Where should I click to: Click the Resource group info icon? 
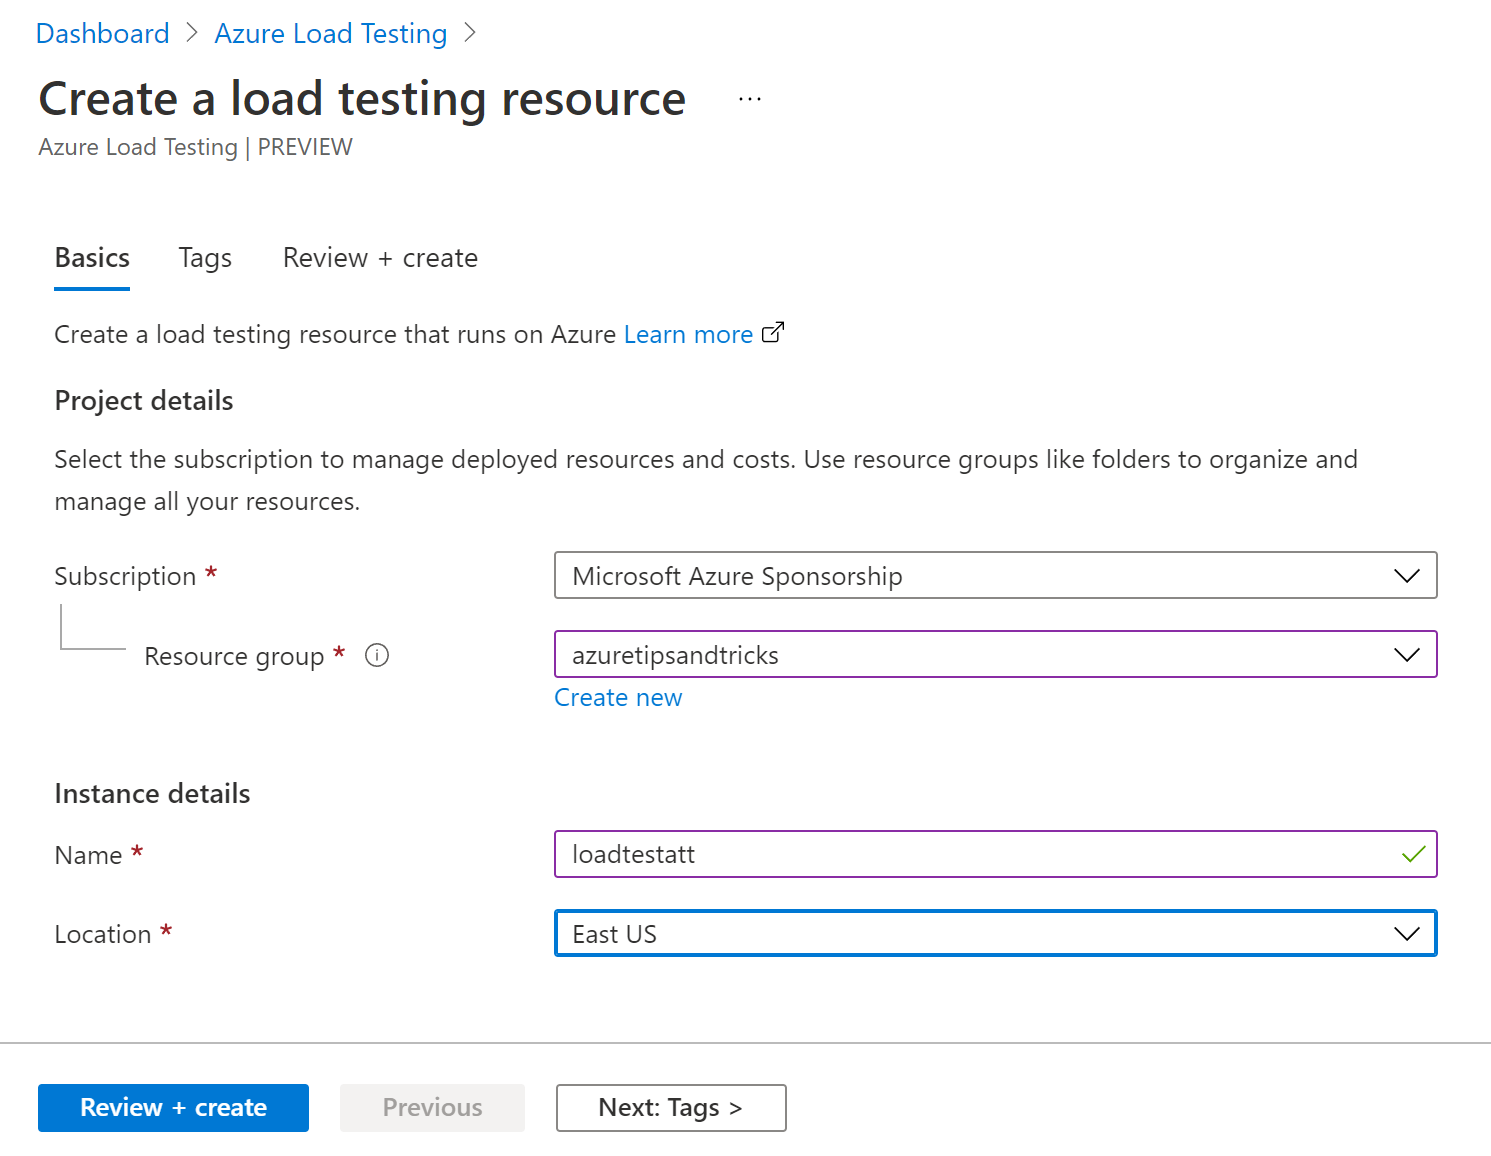377,655
